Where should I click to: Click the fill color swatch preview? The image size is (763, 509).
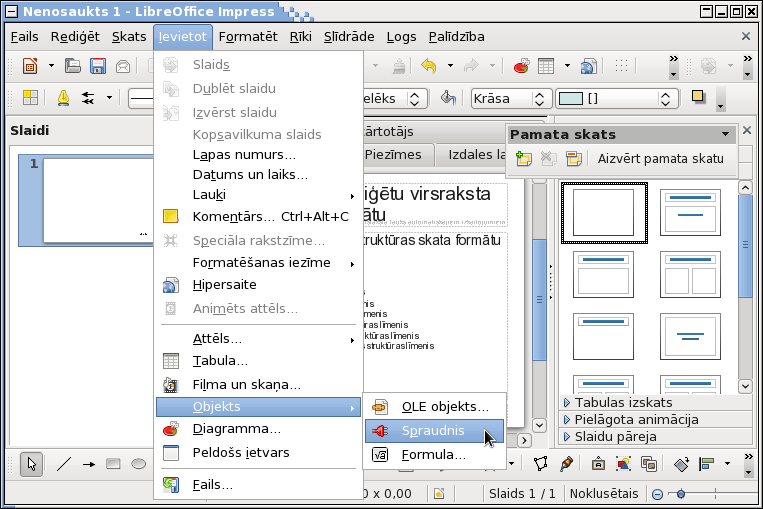(x=571, y=99)
